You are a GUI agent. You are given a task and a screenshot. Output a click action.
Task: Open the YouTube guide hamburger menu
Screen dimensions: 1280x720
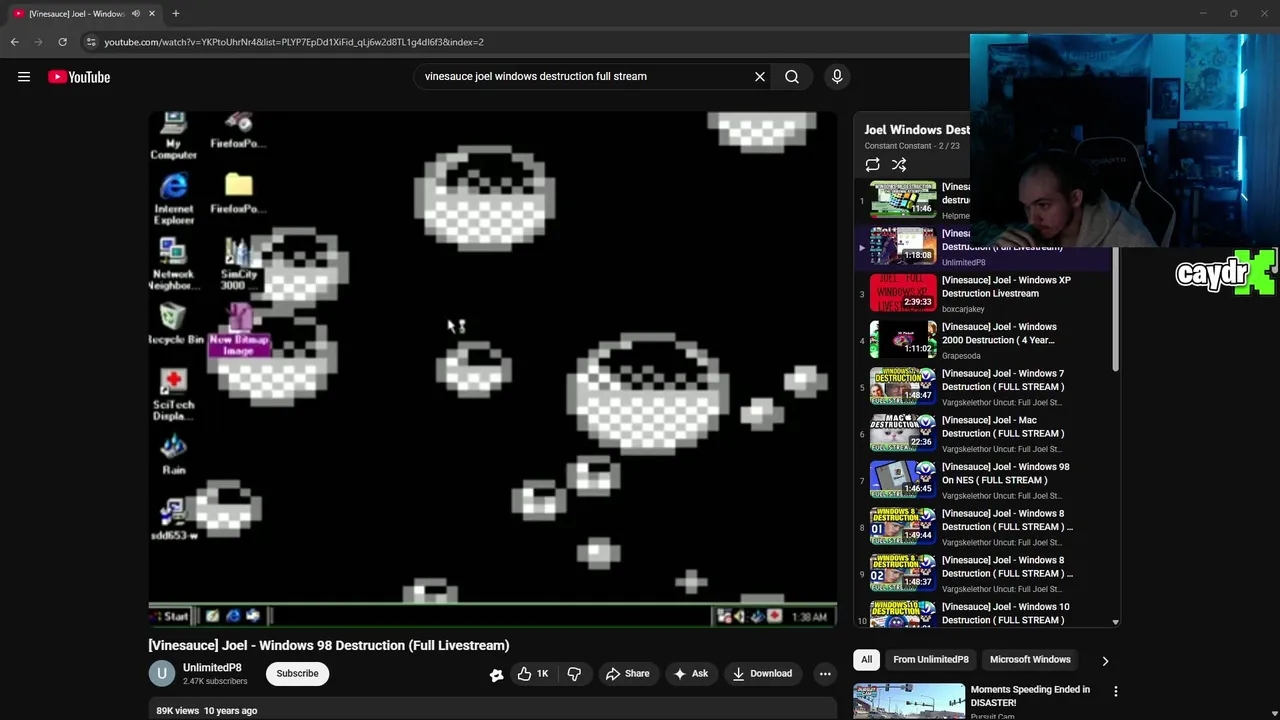(24, 77)
